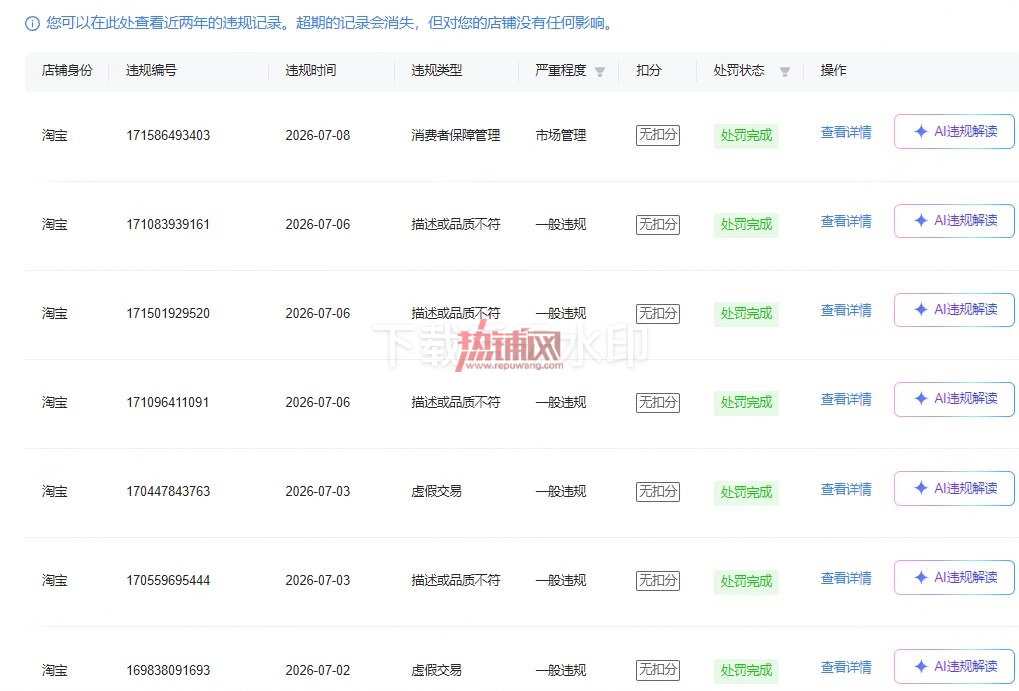Click AI违规解读 for violation 170447843763
1019x691 pixels.
pos(954,488)
